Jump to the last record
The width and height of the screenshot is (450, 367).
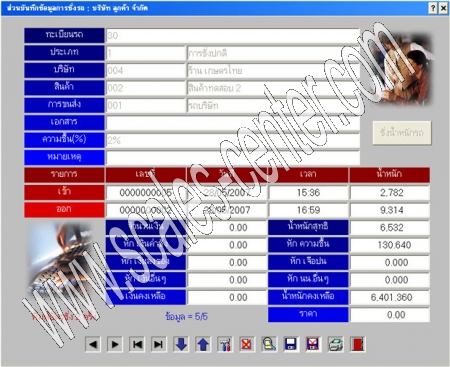point(159,344)
